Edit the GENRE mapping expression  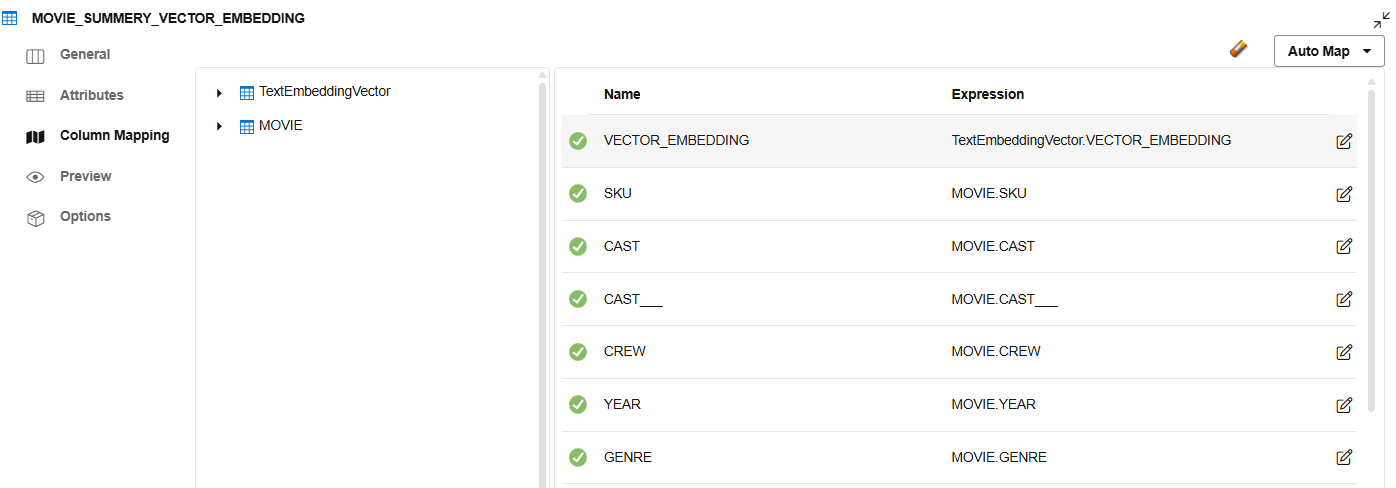click(x=1344, y=457)
